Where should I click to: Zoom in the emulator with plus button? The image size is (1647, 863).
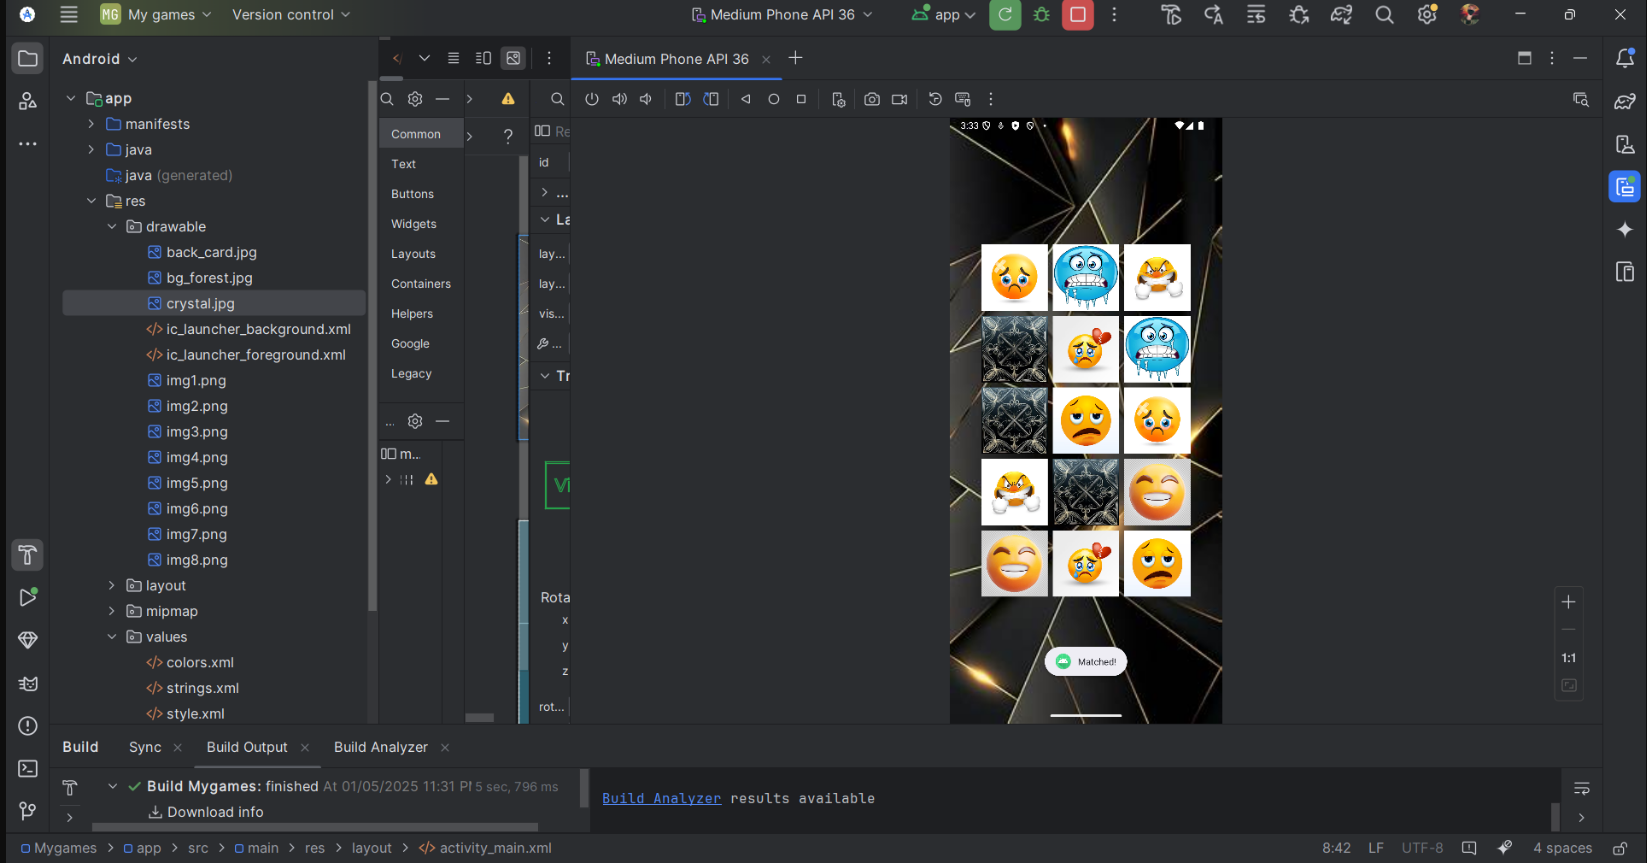coord(1568,602)
